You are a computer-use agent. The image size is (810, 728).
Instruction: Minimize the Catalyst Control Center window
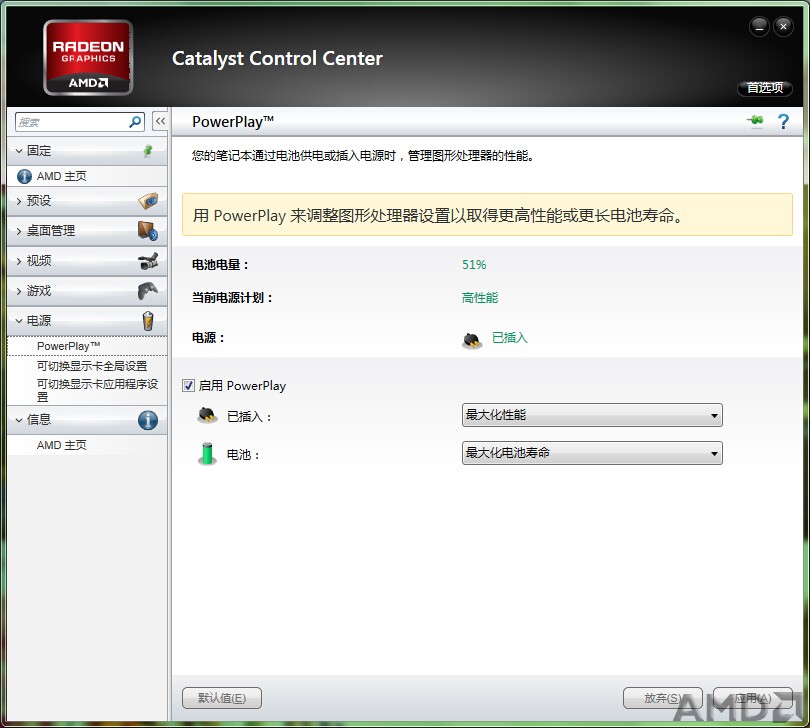coord(759,27)
